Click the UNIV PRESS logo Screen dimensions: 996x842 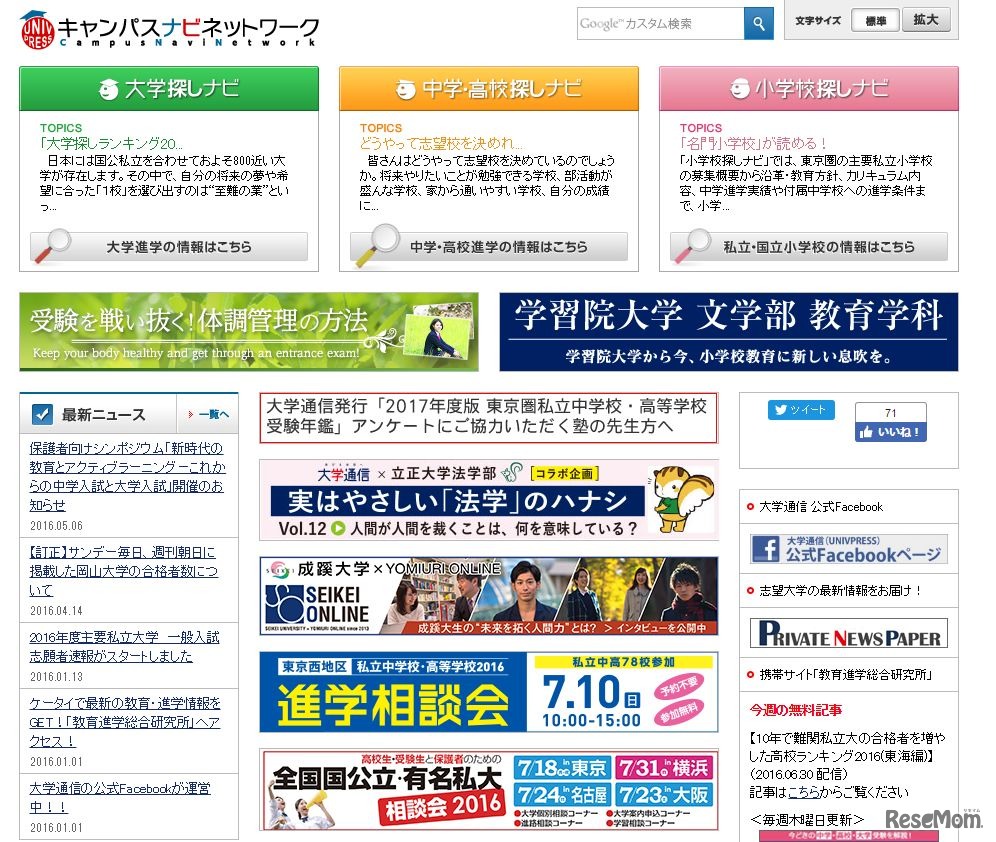pos(37,30)
